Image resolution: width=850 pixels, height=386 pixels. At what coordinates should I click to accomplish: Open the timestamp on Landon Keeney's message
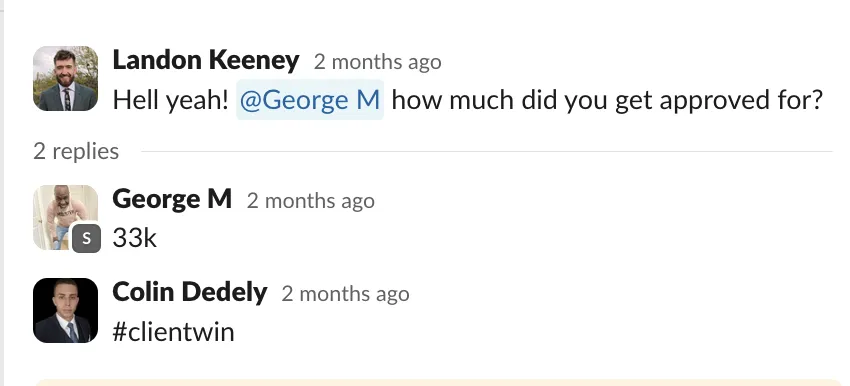(377, 62)
